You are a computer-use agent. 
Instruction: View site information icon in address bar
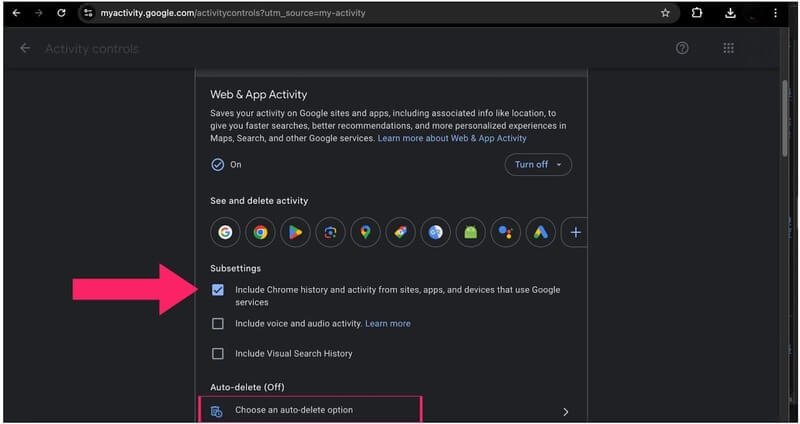(x=88, y=13)
